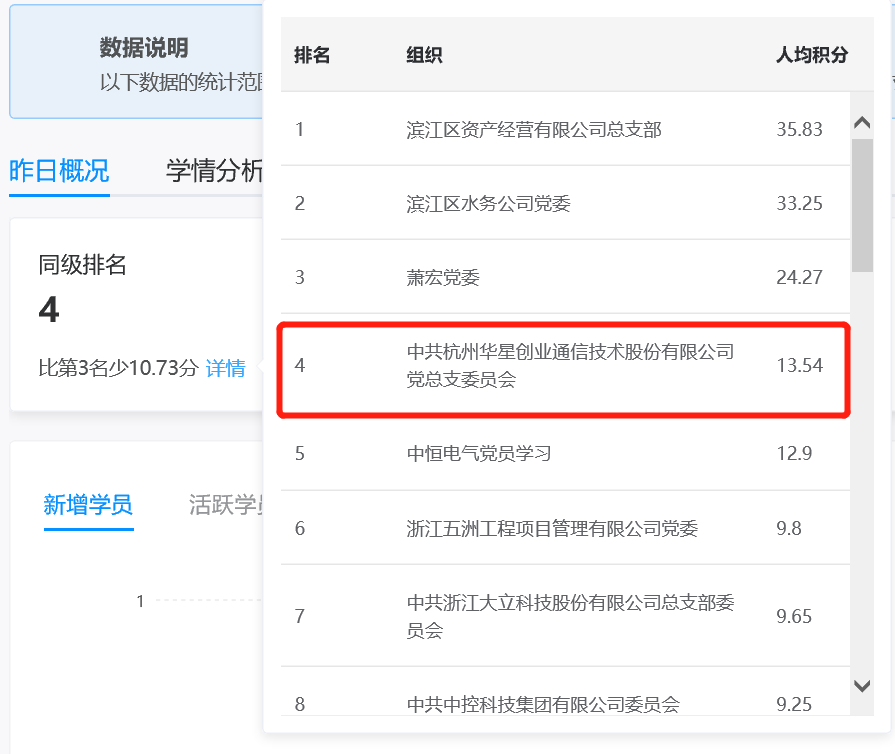Image resolution: width=895 pixels, height=754 pixels.
Task: Switch to the 活跃学员 chart tab
Action: tap(226, 505)
